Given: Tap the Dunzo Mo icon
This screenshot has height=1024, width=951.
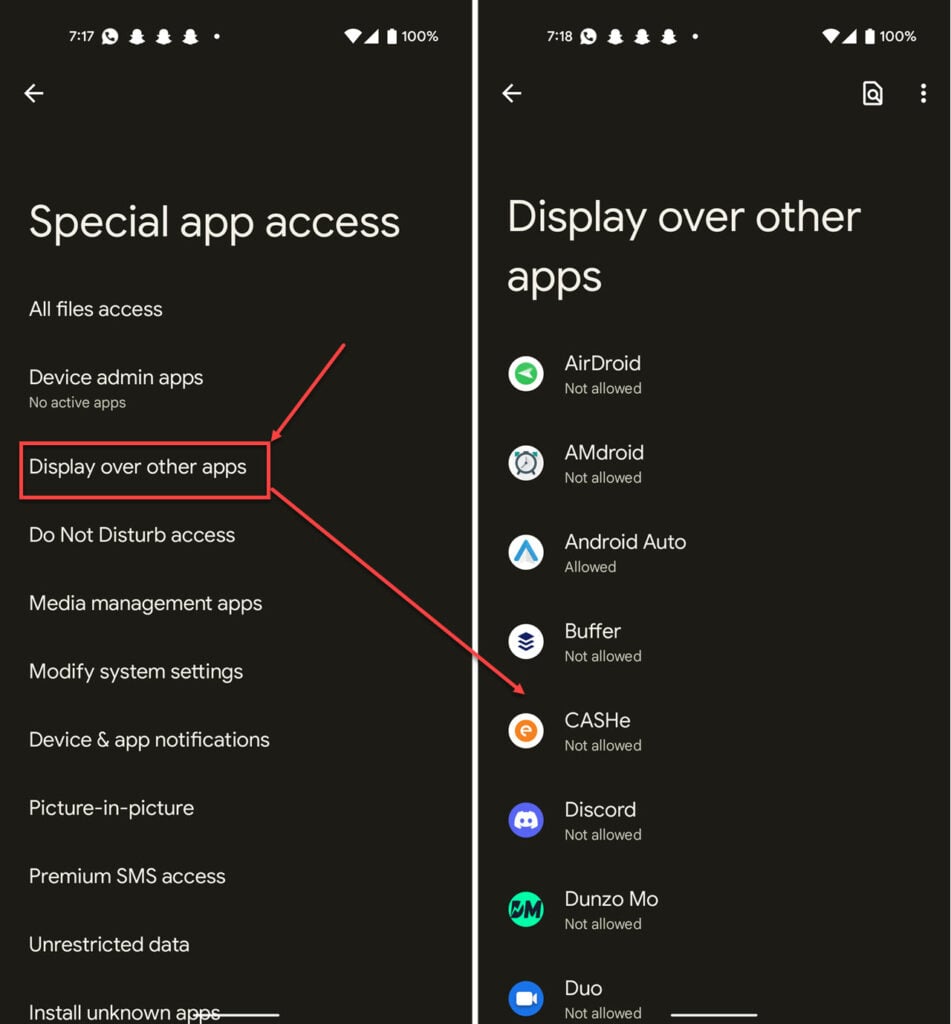Looking at the screenshot, I should 526,910.
